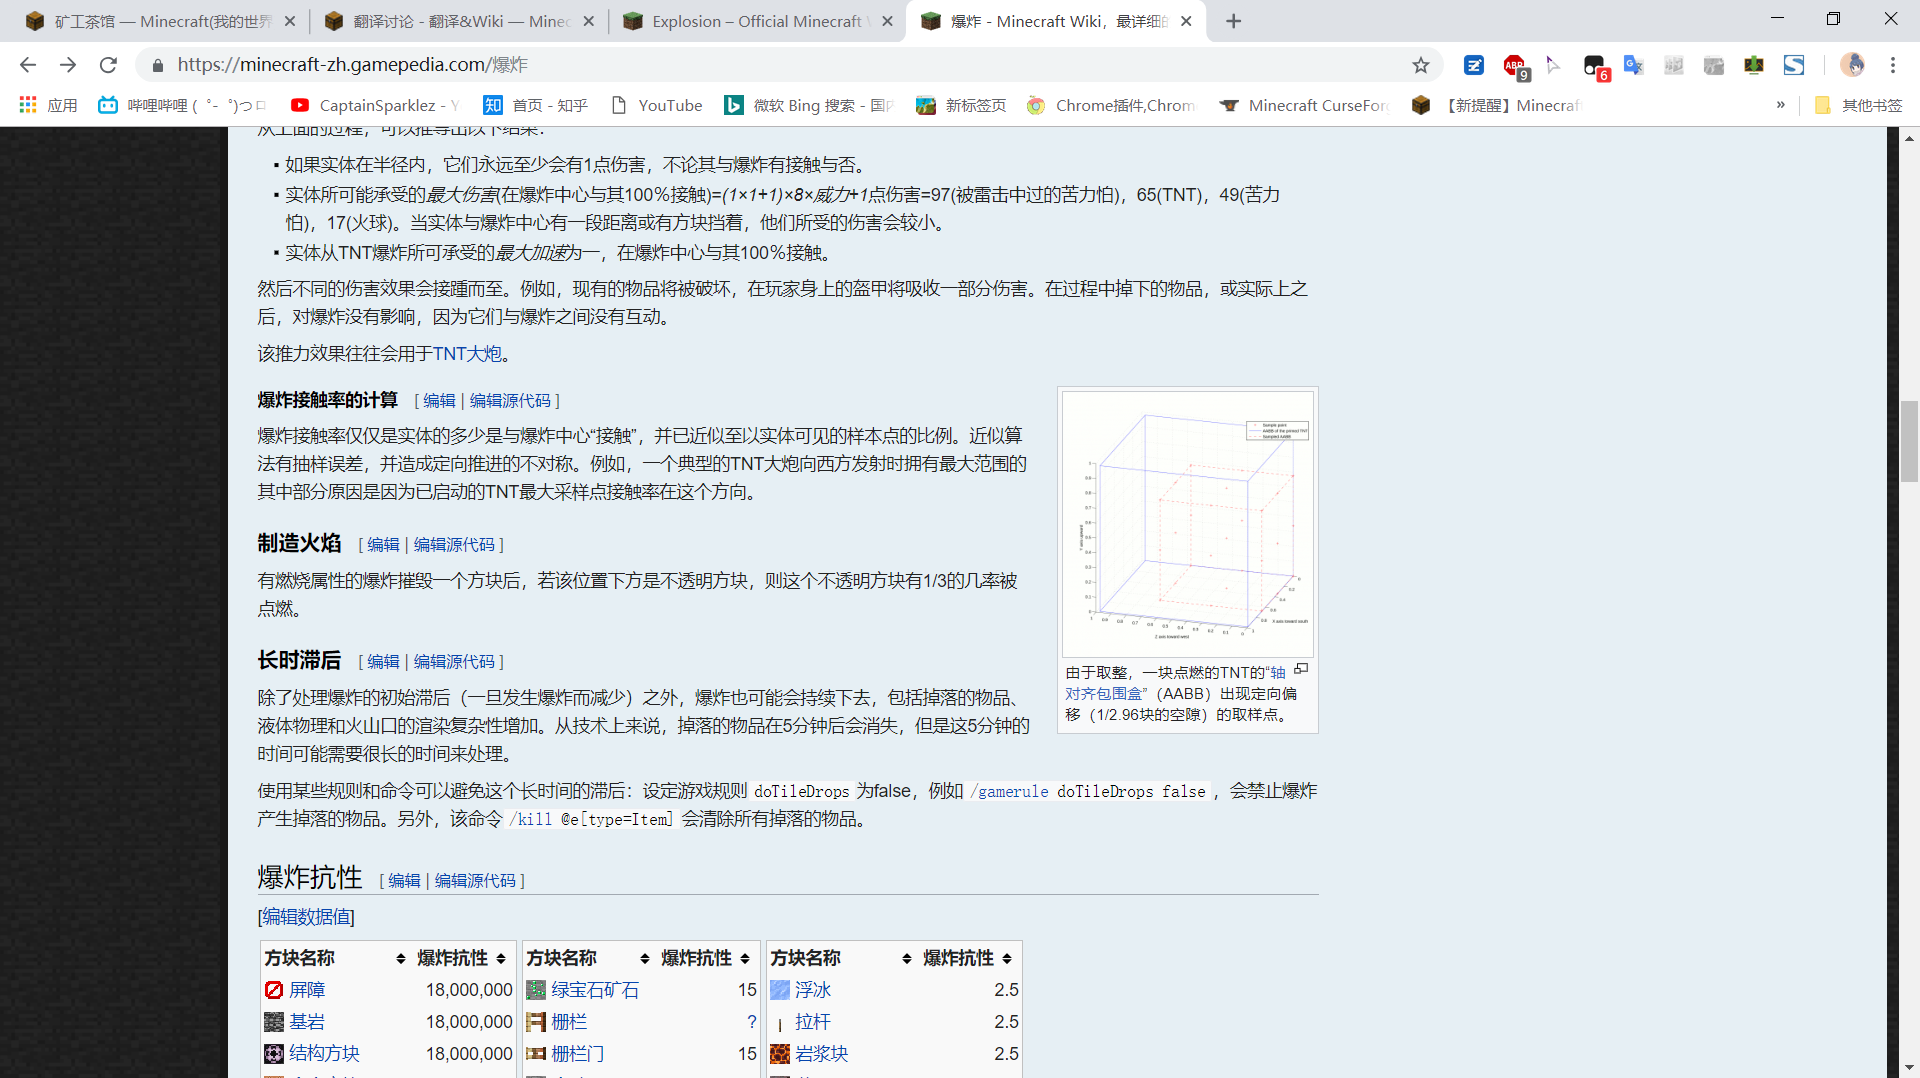Edit source of the 制造火焰 section

tap(454, 545)
